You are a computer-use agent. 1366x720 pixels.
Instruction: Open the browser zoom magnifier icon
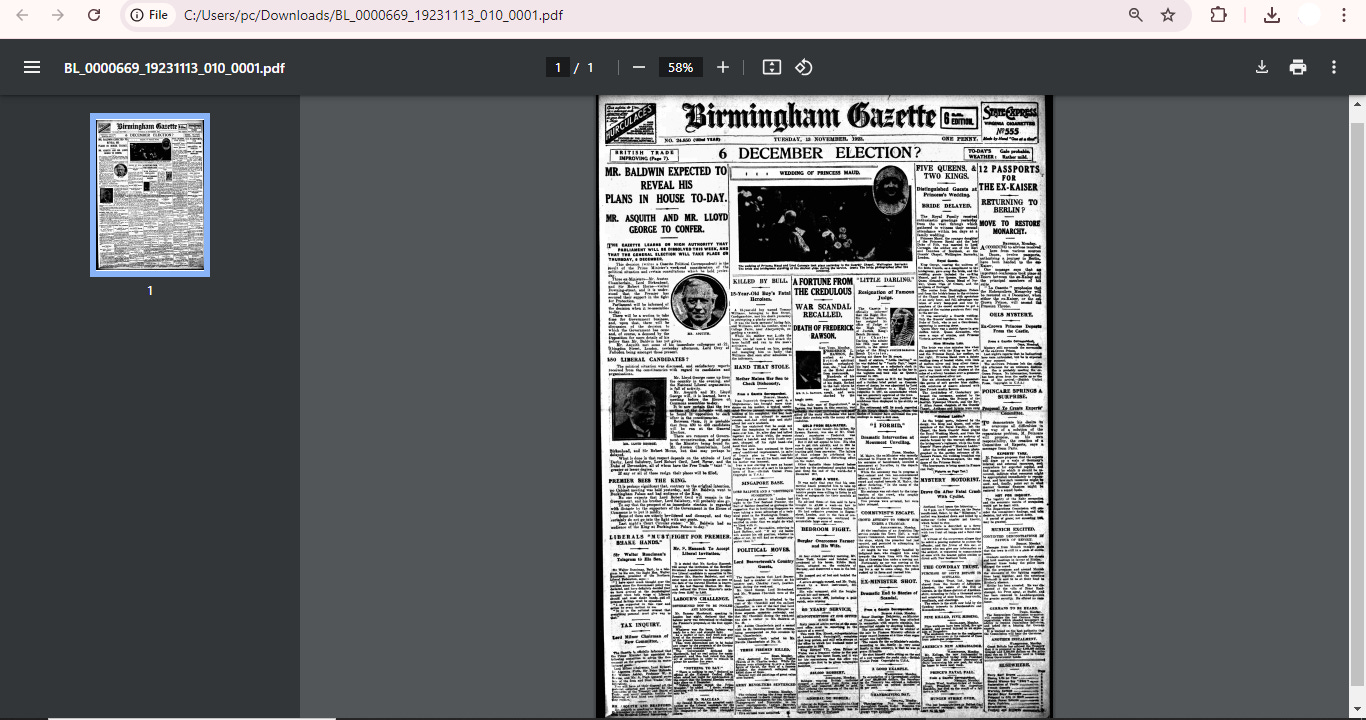coord(1136,15)
